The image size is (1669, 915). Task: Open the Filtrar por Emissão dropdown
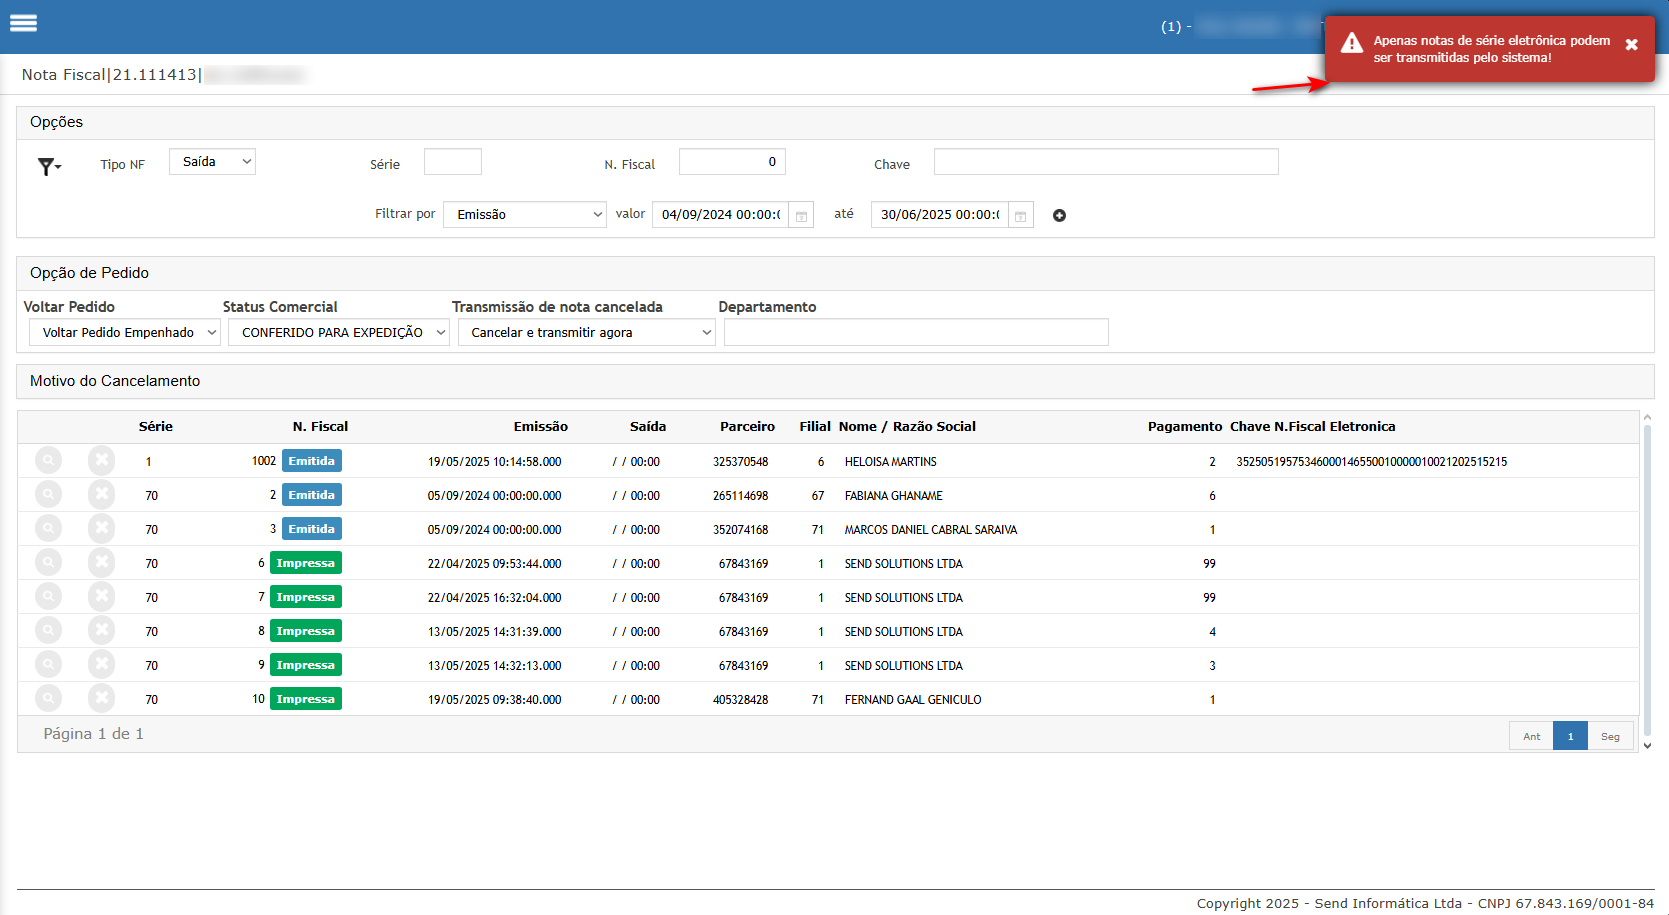(525, 215)
